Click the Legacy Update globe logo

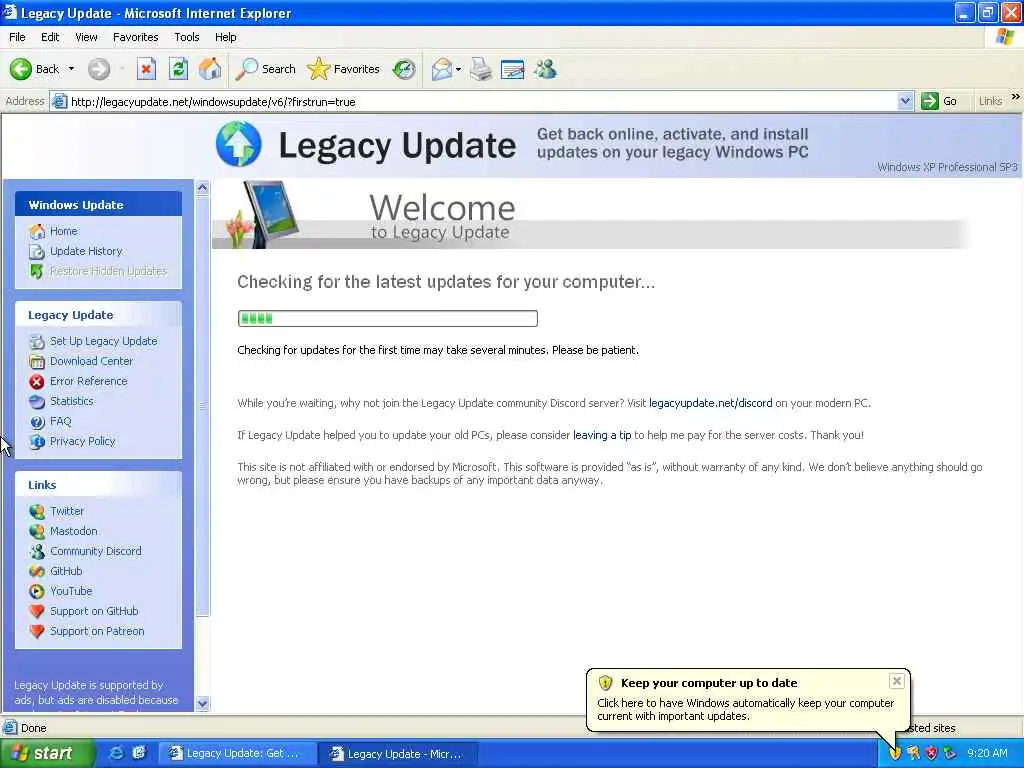(238, 144)
